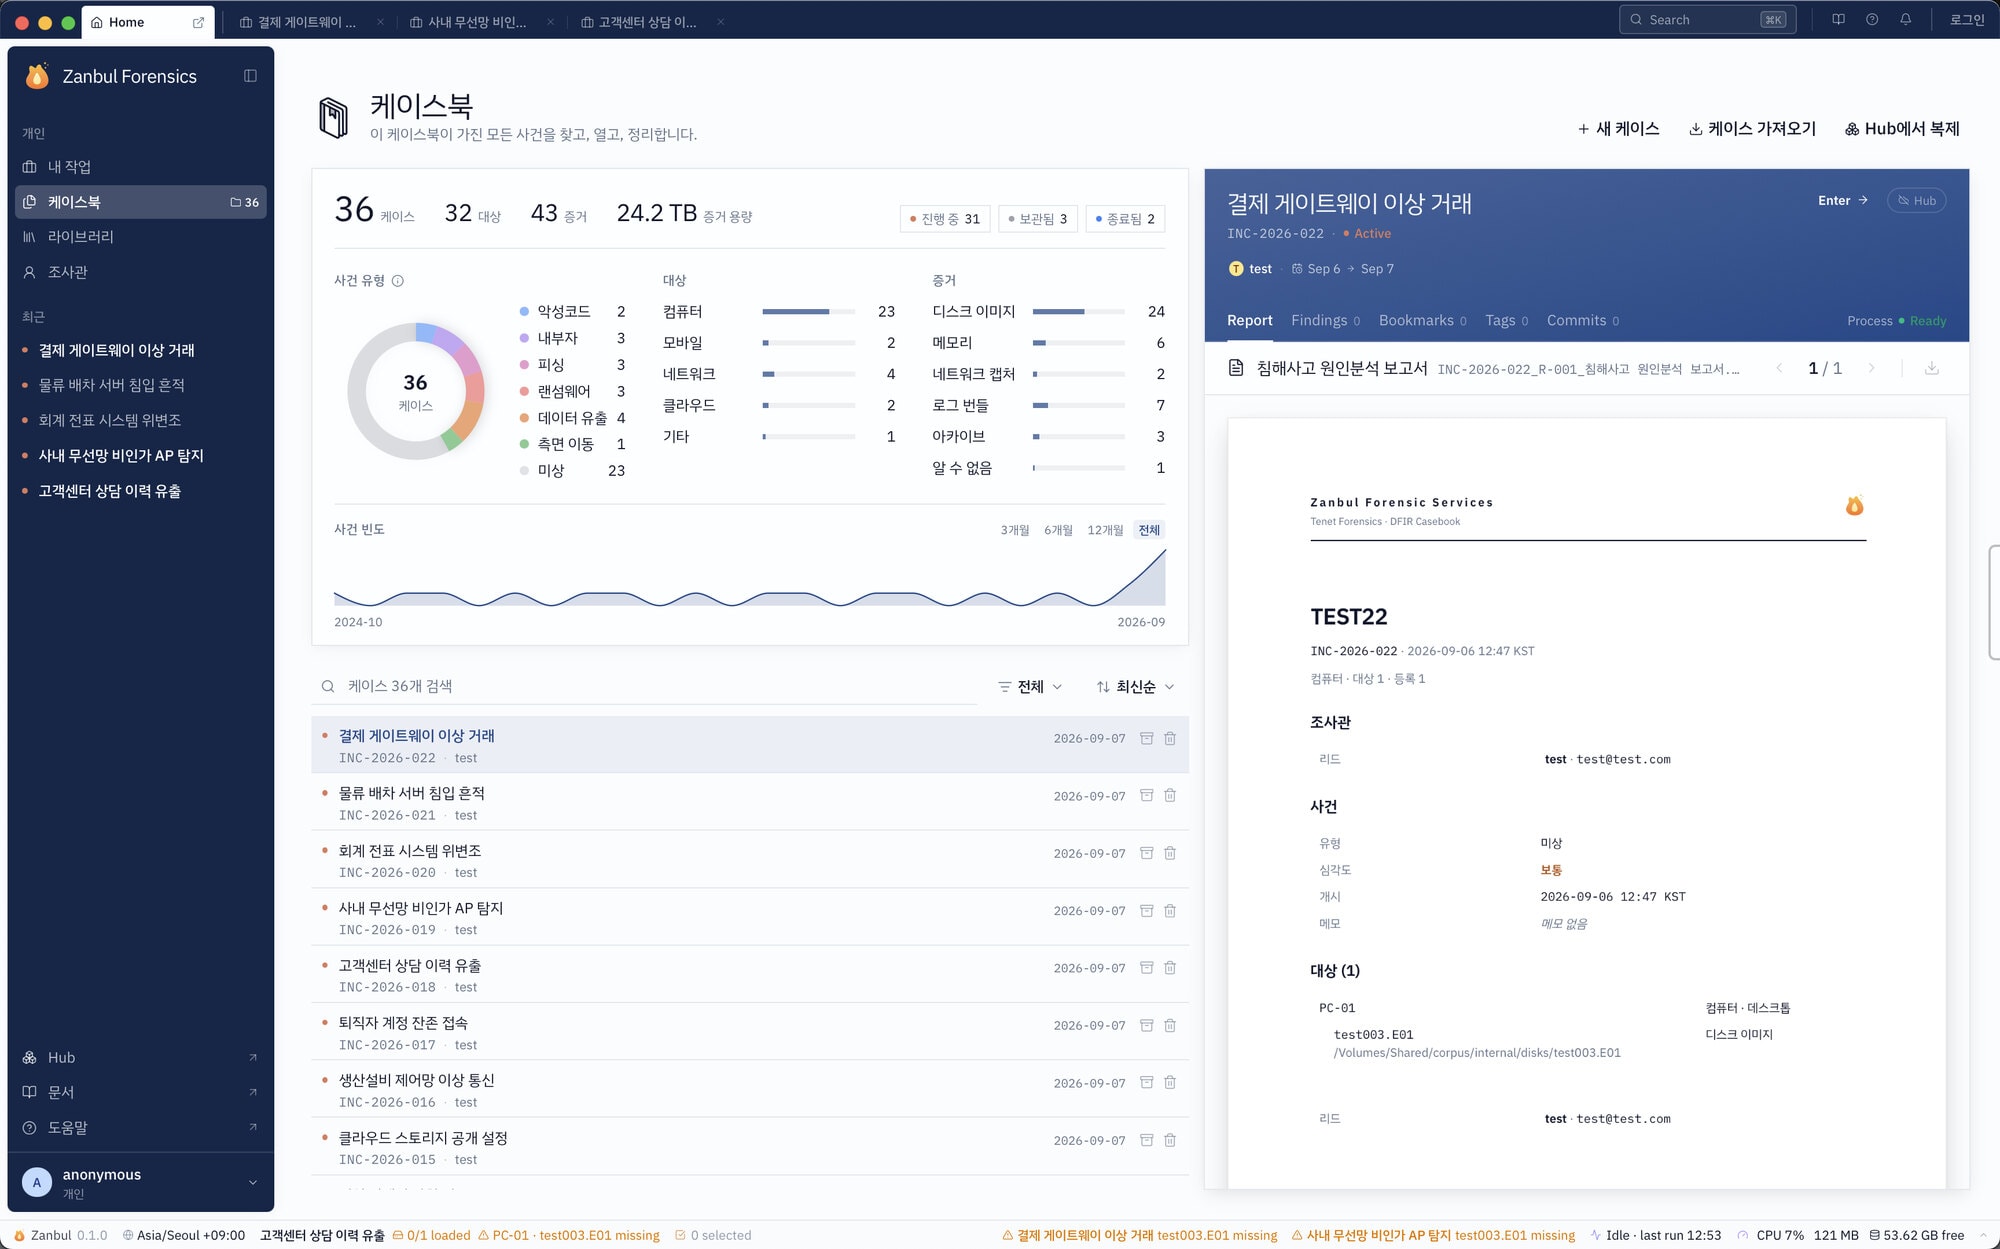Go to previous report page arrow
This screenshot has height=1249, width=2000.
coord(1779,368)
